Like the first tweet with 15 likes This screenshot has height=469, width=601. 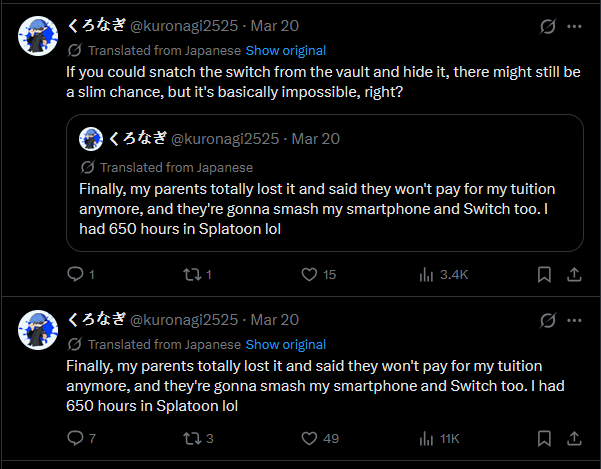(310, 274)
